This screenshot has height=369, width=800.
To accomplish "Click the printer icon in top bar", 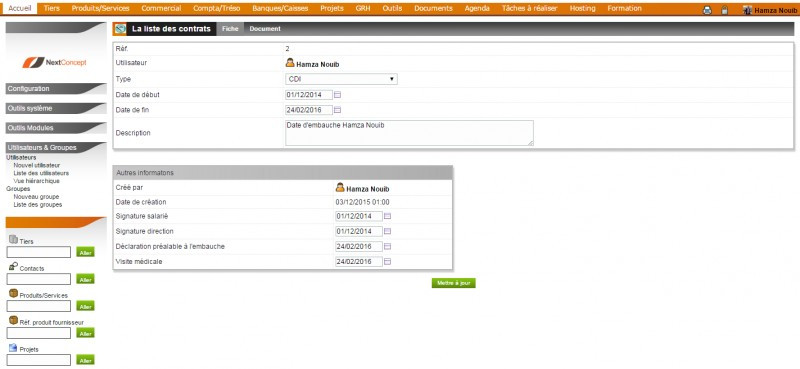I will coord(707,10).
